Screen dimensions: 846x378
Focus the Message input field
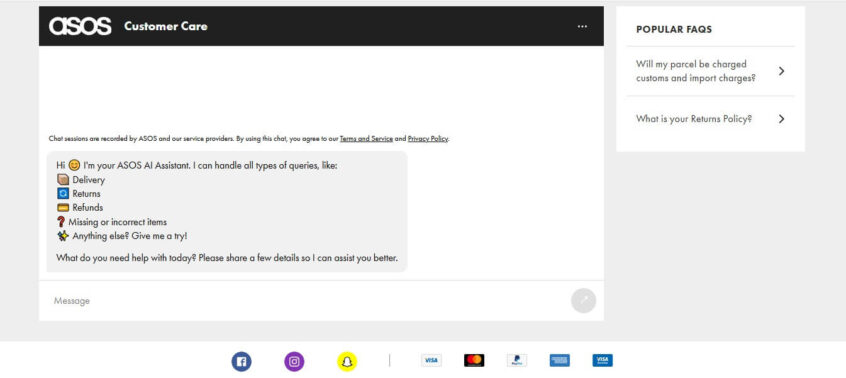(305, 301)
